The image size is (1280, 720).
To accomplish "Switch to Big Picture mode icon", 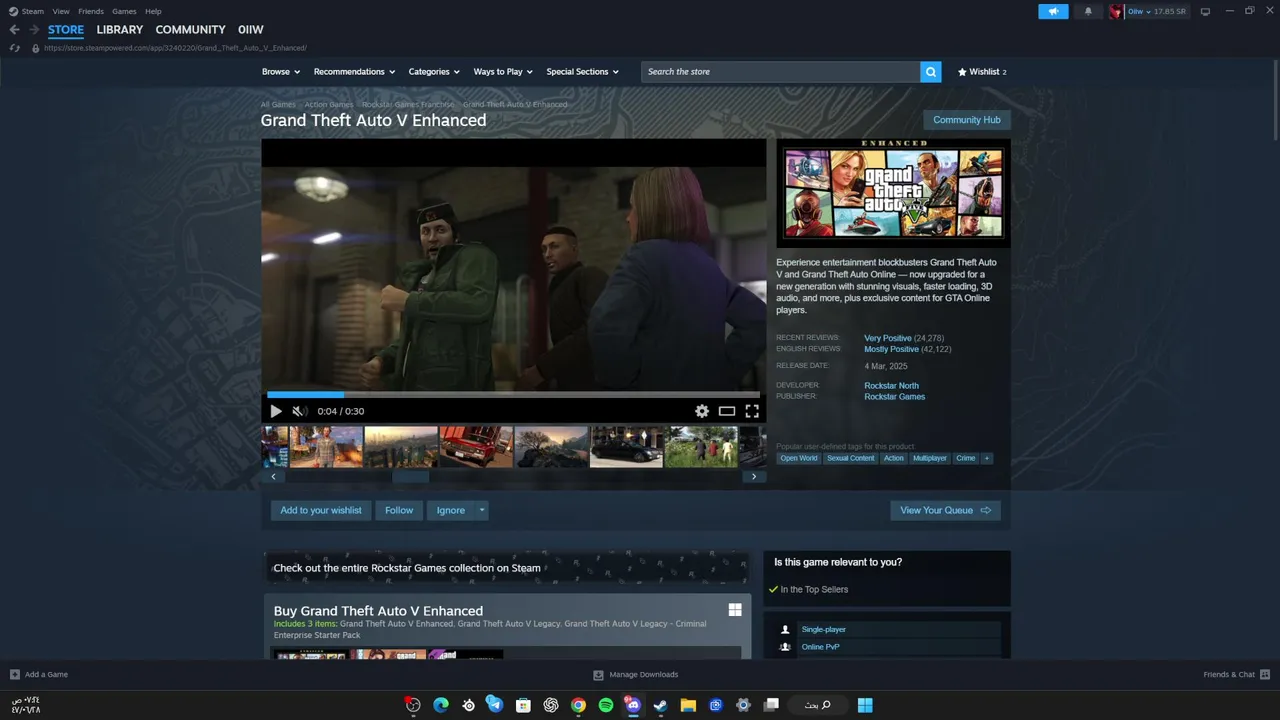I will (x=1205, y=11).
